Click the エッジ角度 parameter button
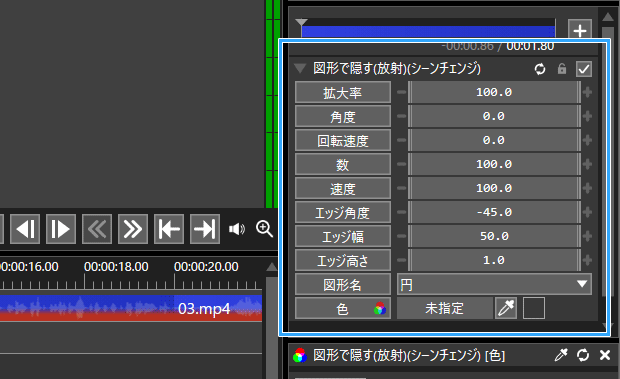This screenshot has height=379, width=620. 343,213
